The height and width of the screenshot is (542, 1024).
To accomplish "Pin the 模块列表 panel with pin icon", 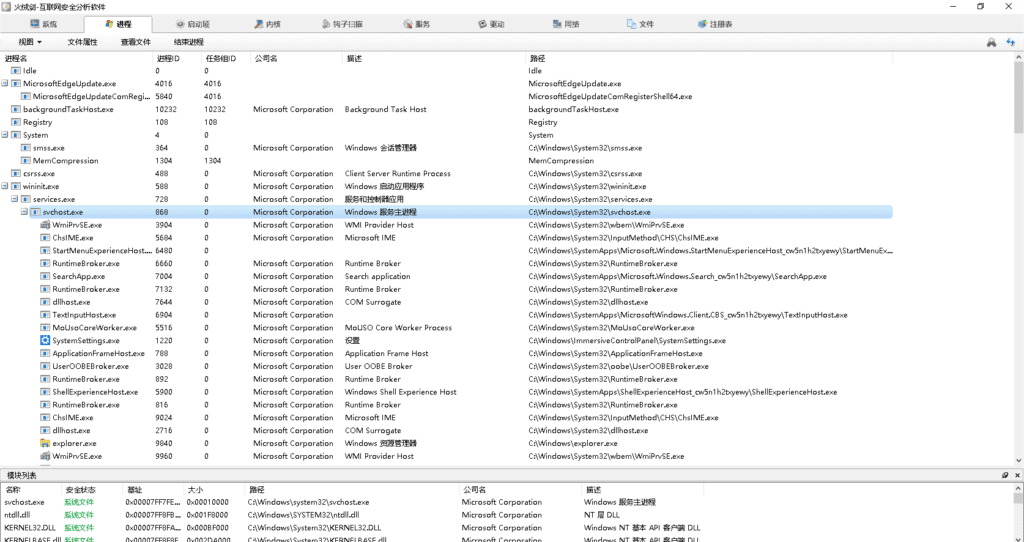I will coord(1005,475).
